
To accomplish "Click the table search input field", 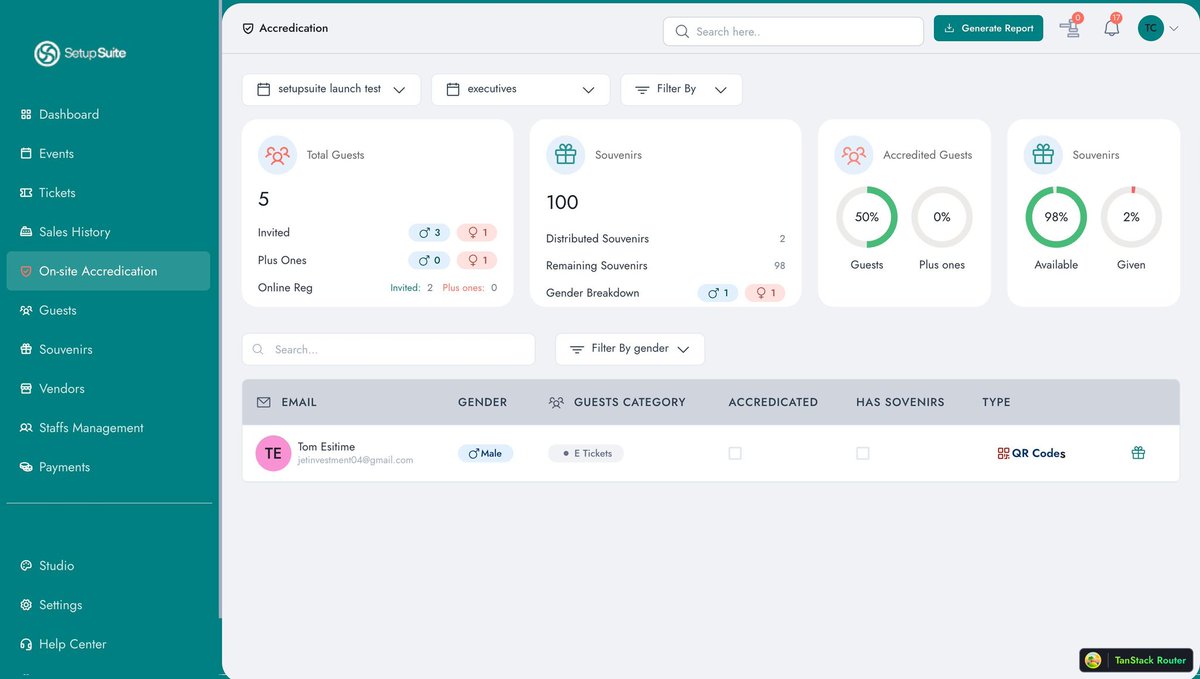I will (x=388, y=349).
